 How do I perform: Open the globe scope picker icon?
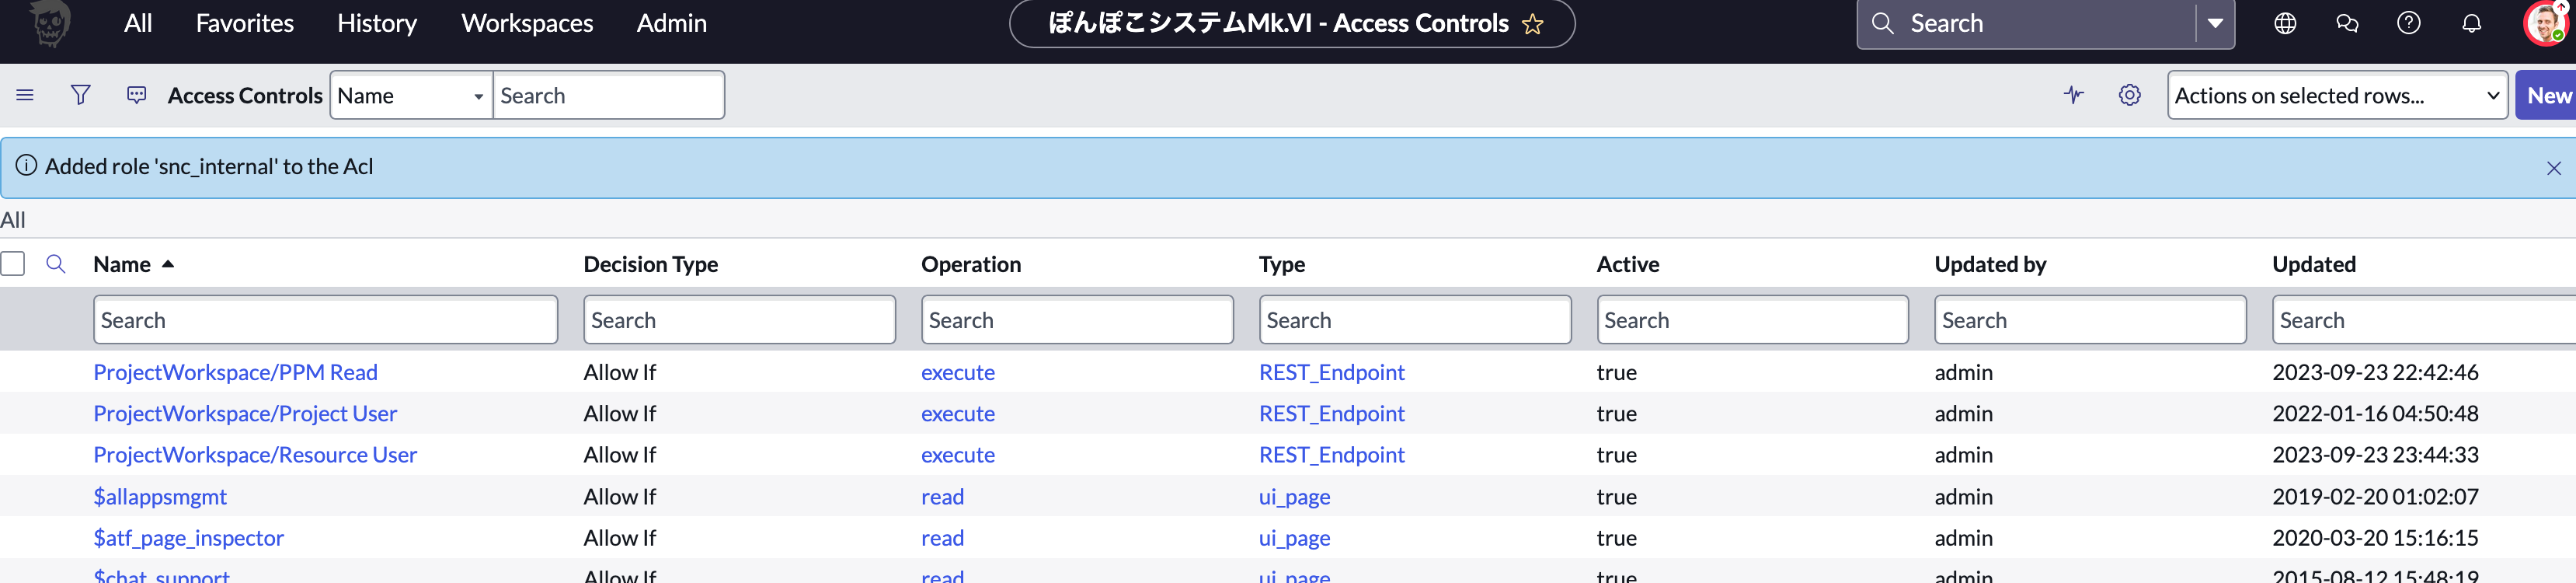click(x=2285, y=23)
